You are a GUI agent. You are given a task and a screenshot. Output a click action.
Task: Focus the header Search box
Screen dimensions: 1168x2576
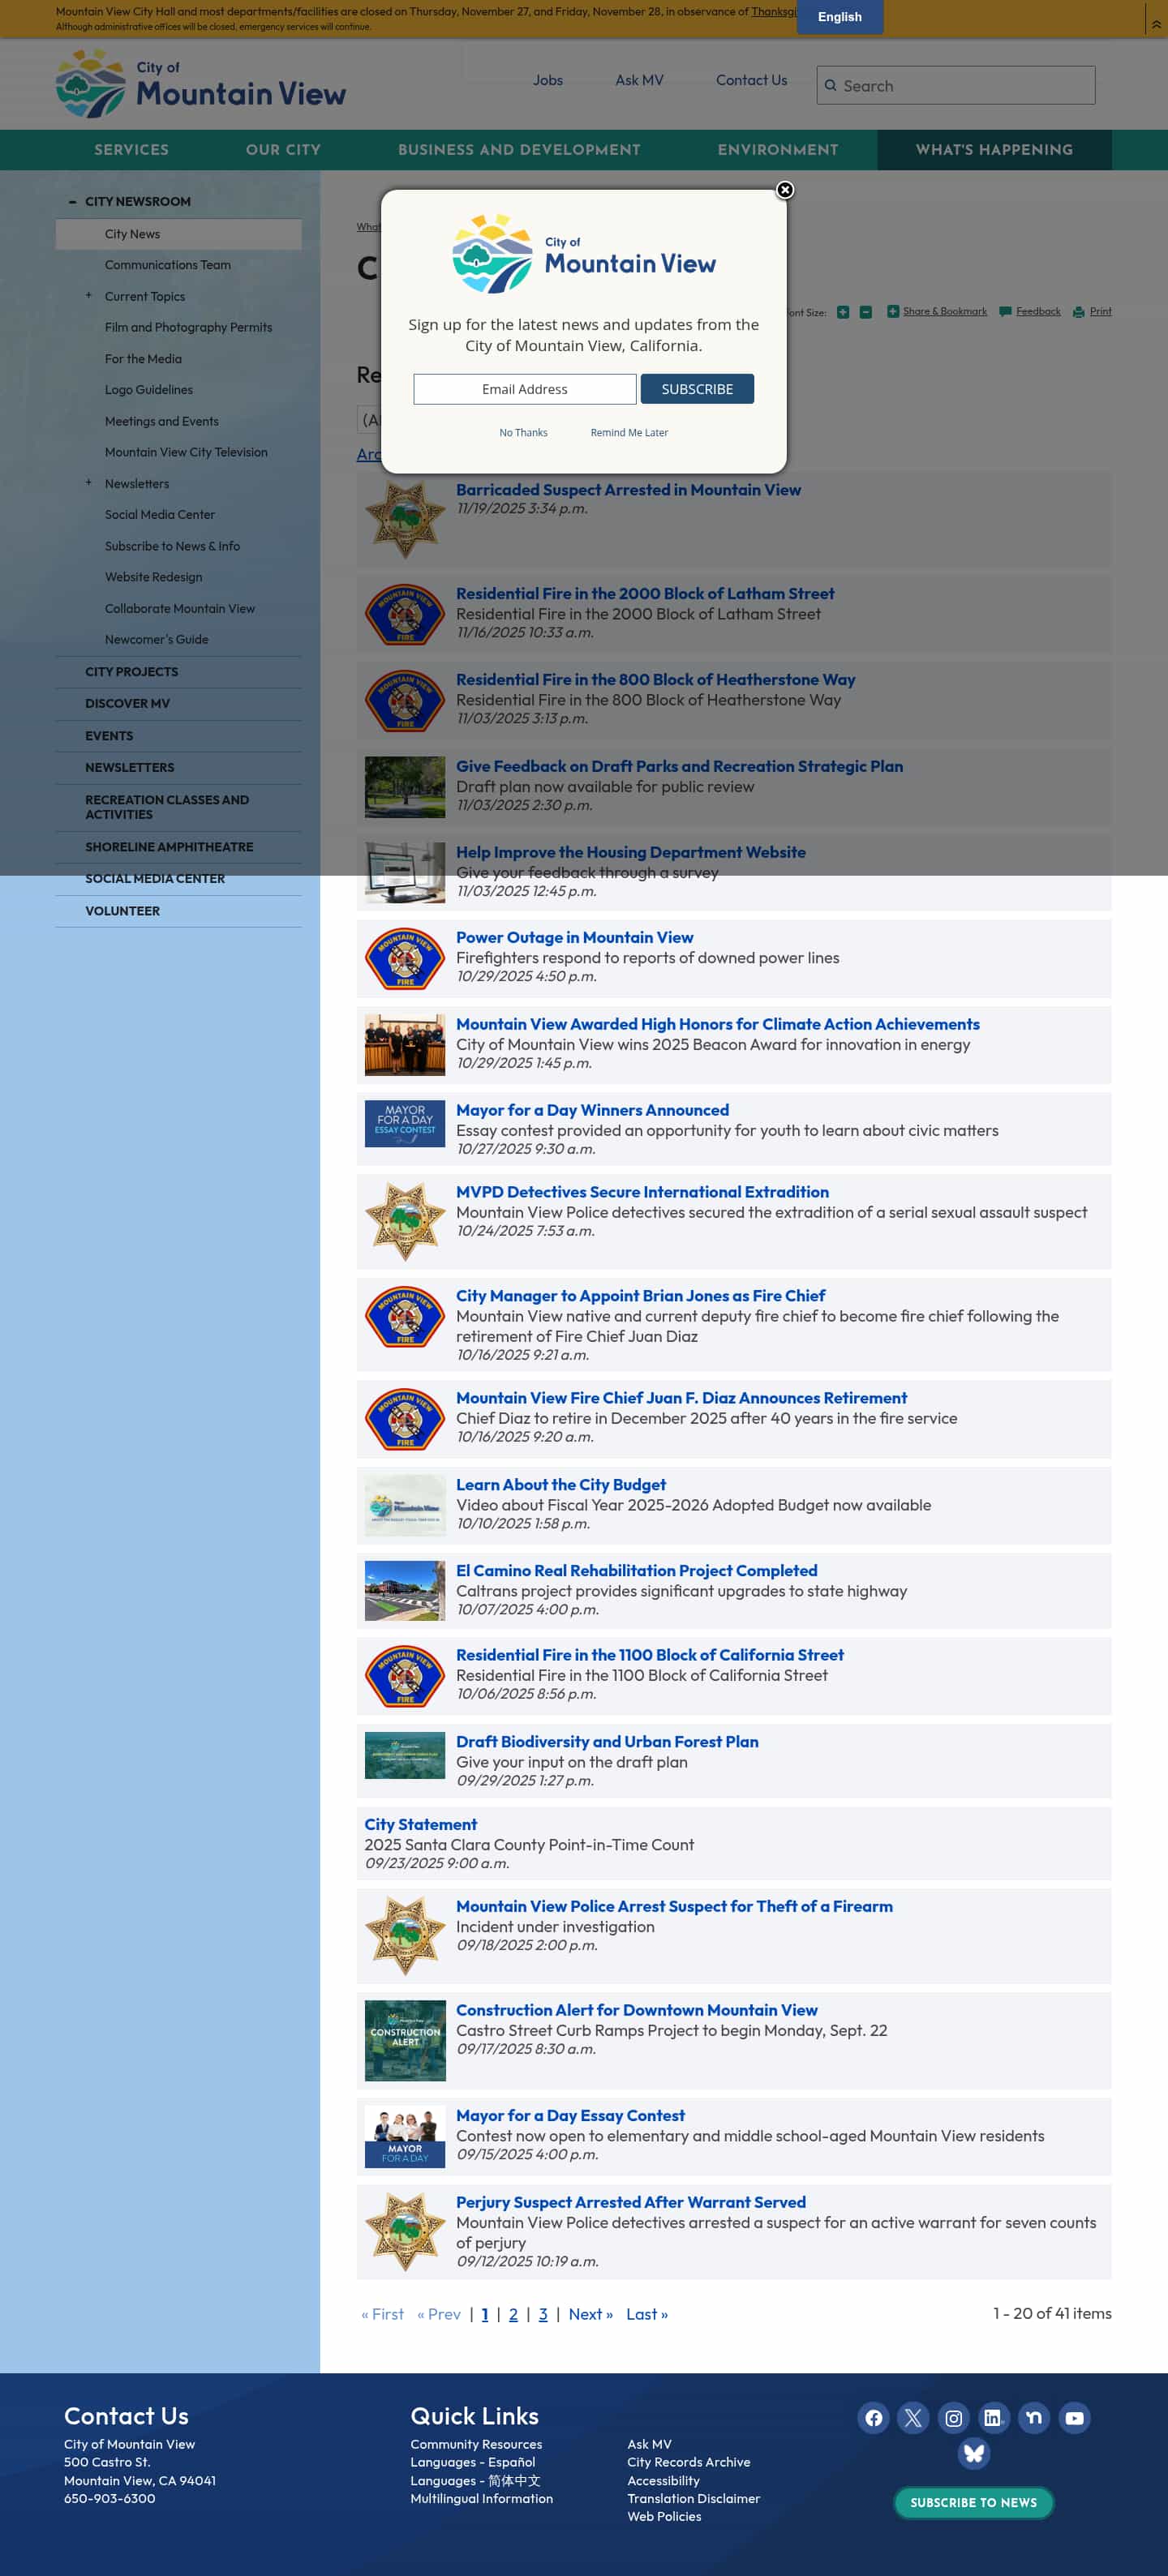956,85
